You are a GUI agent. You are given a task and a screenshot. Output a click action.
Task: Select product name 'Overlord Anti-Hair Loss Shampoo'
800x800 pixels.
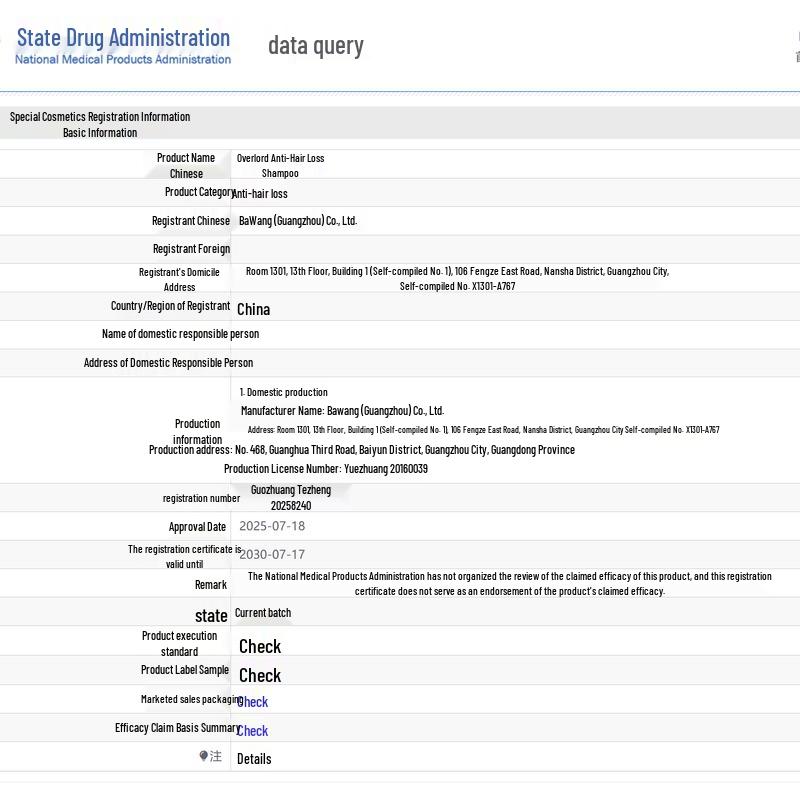[281, 166]
